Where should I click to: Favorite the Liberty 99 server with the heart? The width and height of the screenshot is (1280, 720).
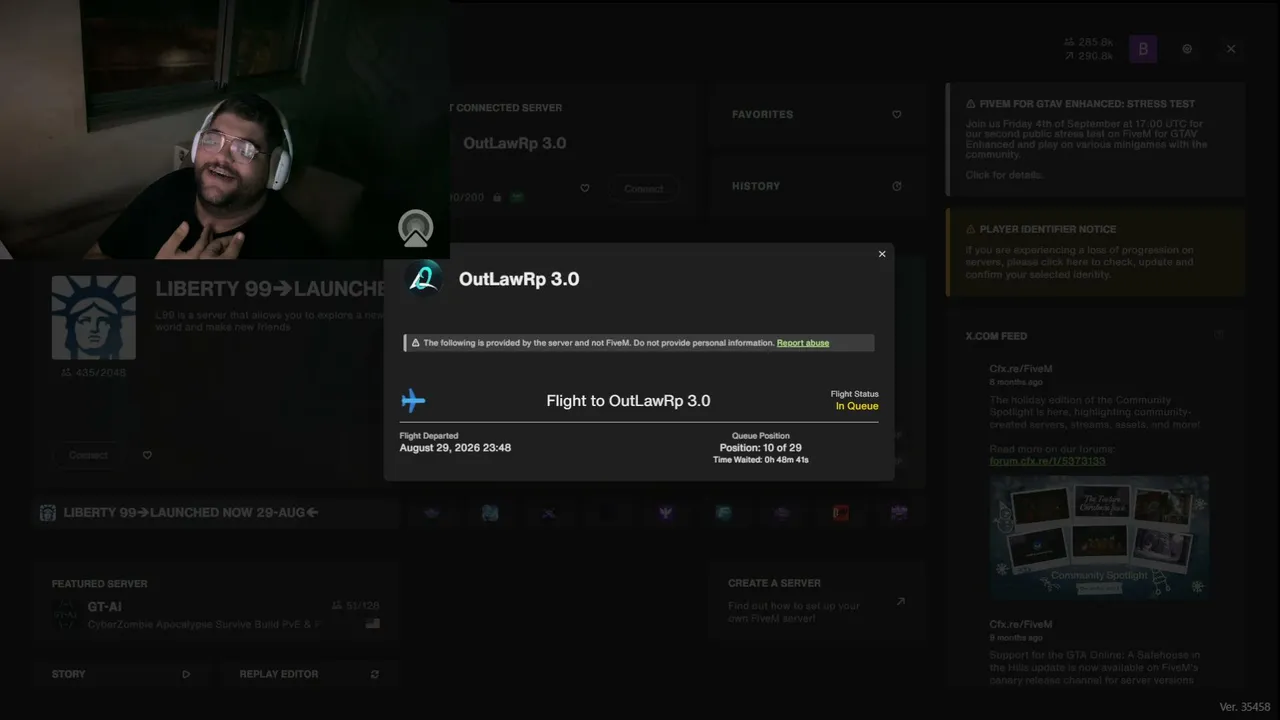pos(147,455)
